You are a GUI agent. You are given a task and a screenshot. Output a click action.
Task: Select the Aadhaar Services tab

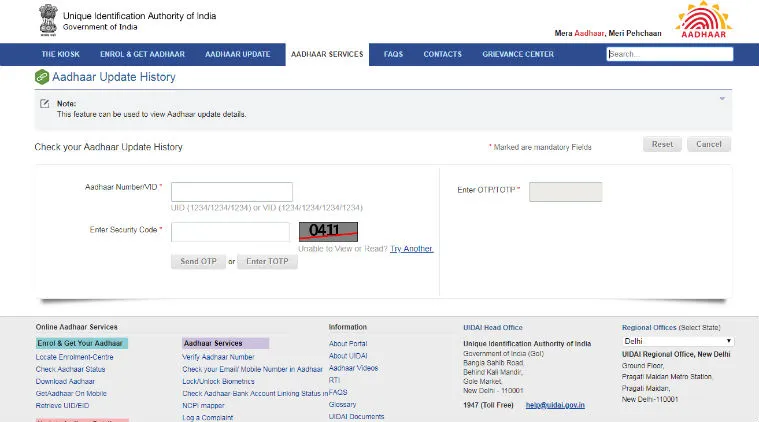click(327, 54)
